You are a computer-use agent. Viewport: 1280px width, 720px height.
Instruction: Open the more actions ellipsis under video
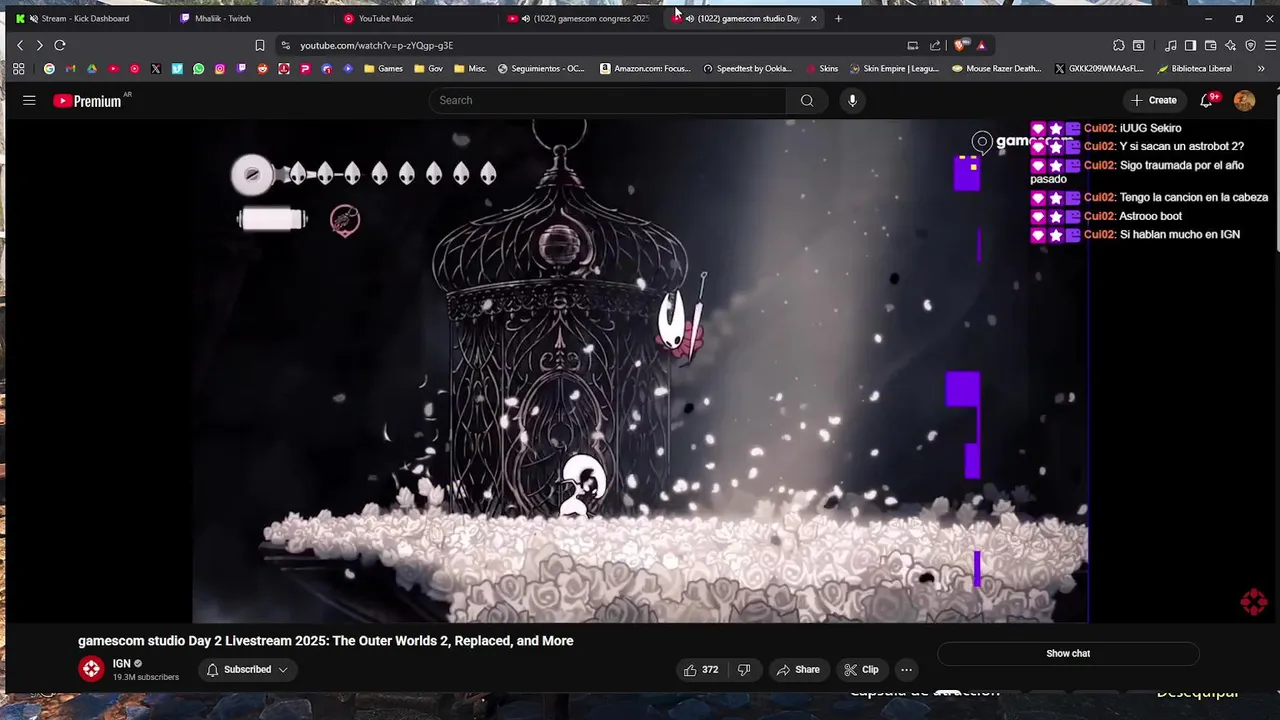(x=906, y=670)
